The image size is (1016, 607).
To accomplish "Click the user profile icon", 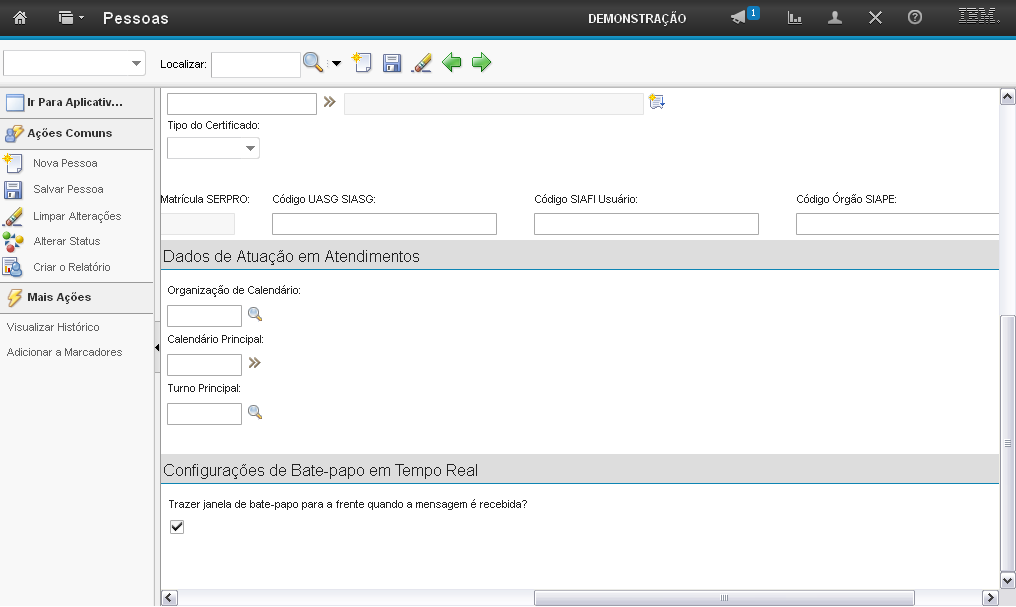I will coord(835,18).
